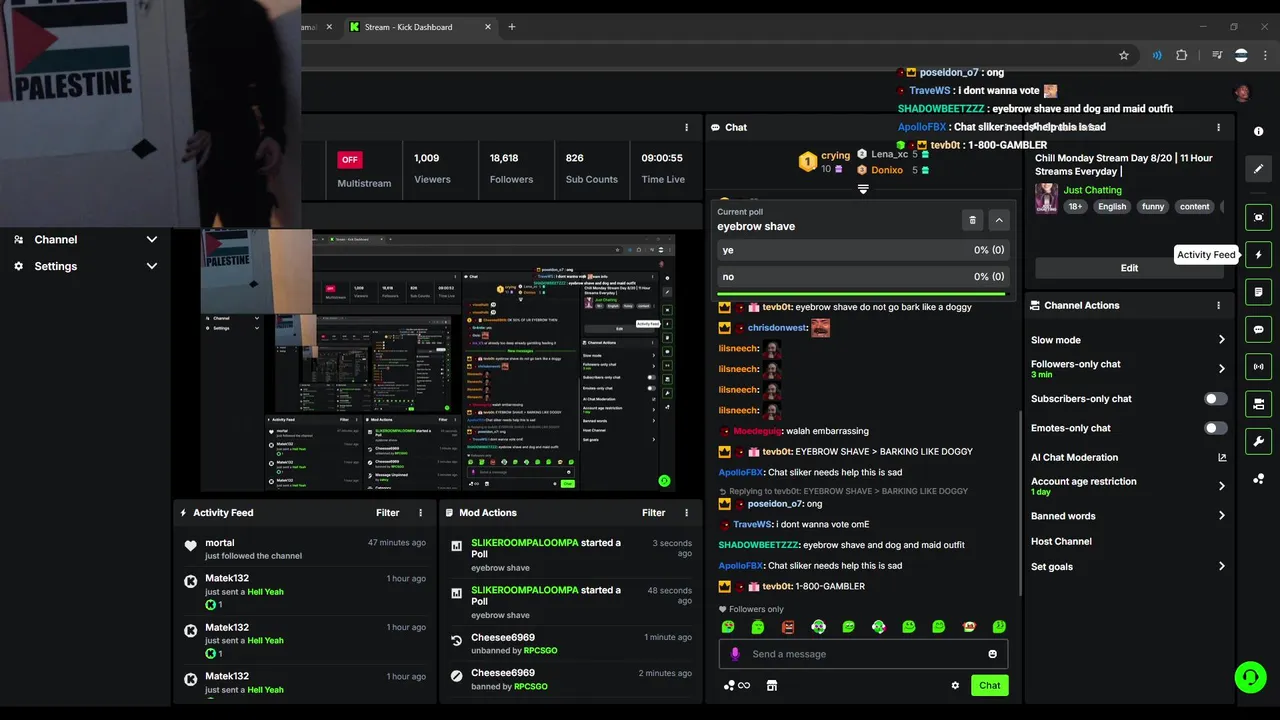Click the green poll timer progress bar
Viewport: 1280px width, 720px height.
(861, 294)
